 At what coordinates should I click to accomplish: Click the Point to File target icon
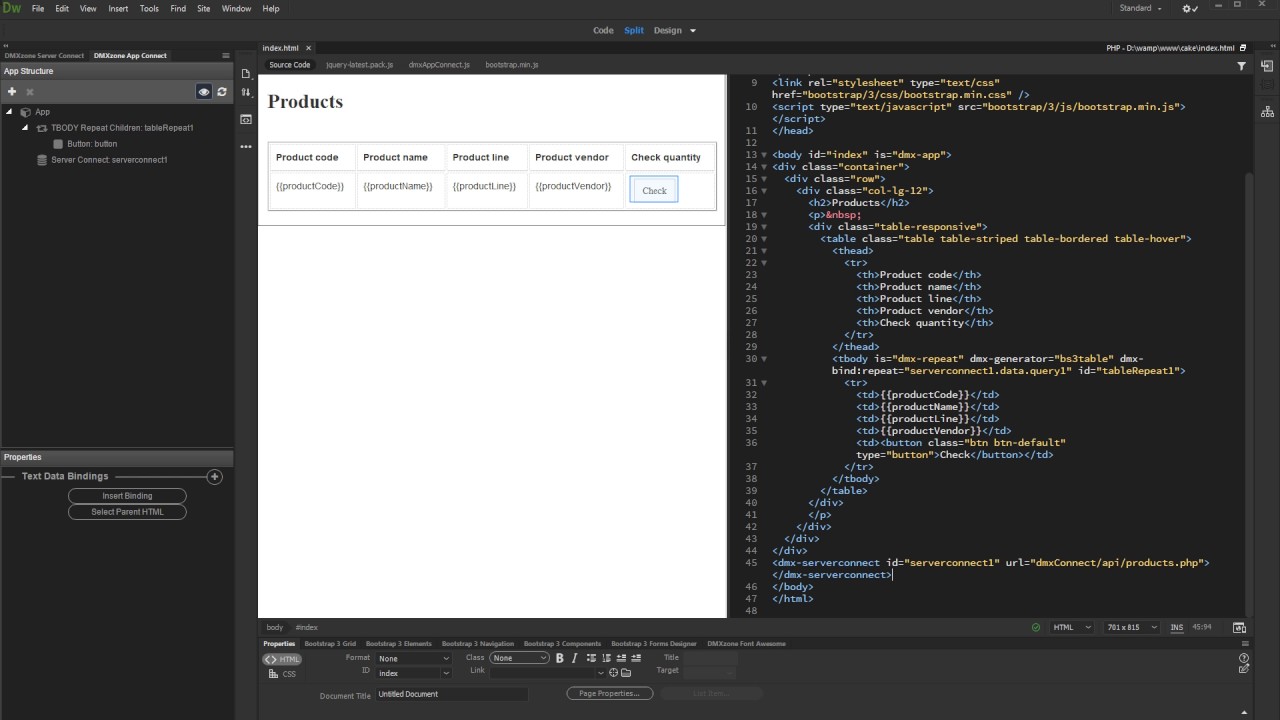(x=613, y=673)
